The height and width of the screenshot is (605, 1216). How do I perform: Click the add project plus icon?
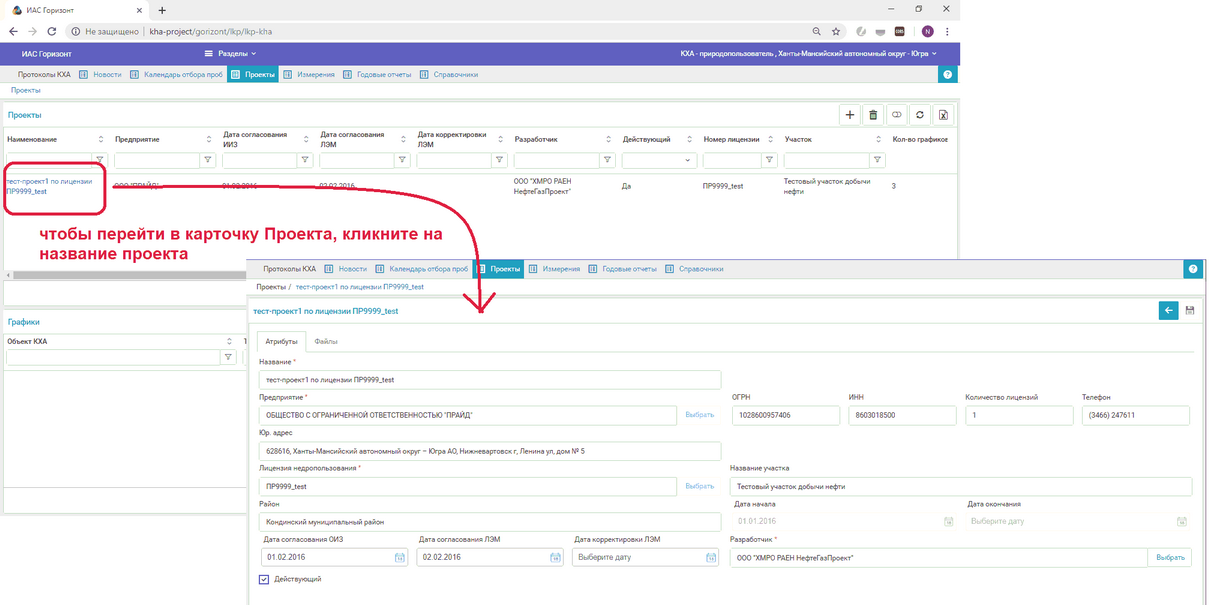[850, 115]
